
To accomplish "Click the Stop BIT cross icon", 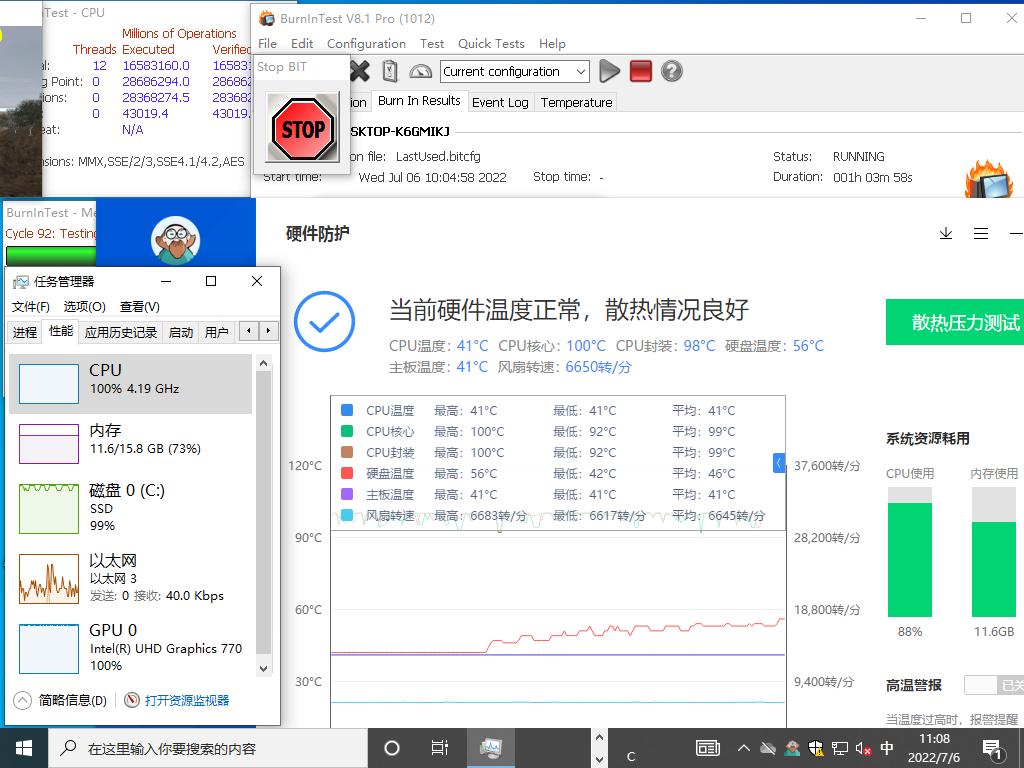I will (x=360, y=71).
